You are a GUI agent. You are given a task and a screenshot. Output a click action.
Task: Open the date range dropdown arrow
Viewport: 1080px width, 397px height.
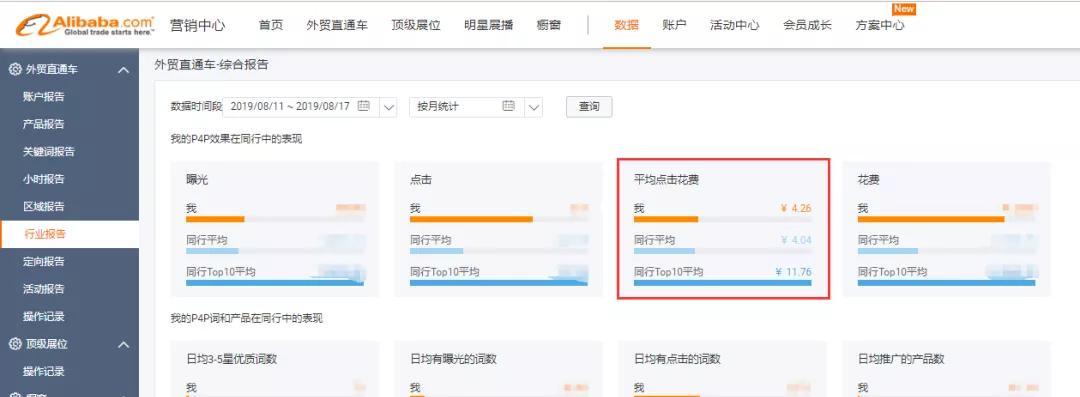point(388,107)
